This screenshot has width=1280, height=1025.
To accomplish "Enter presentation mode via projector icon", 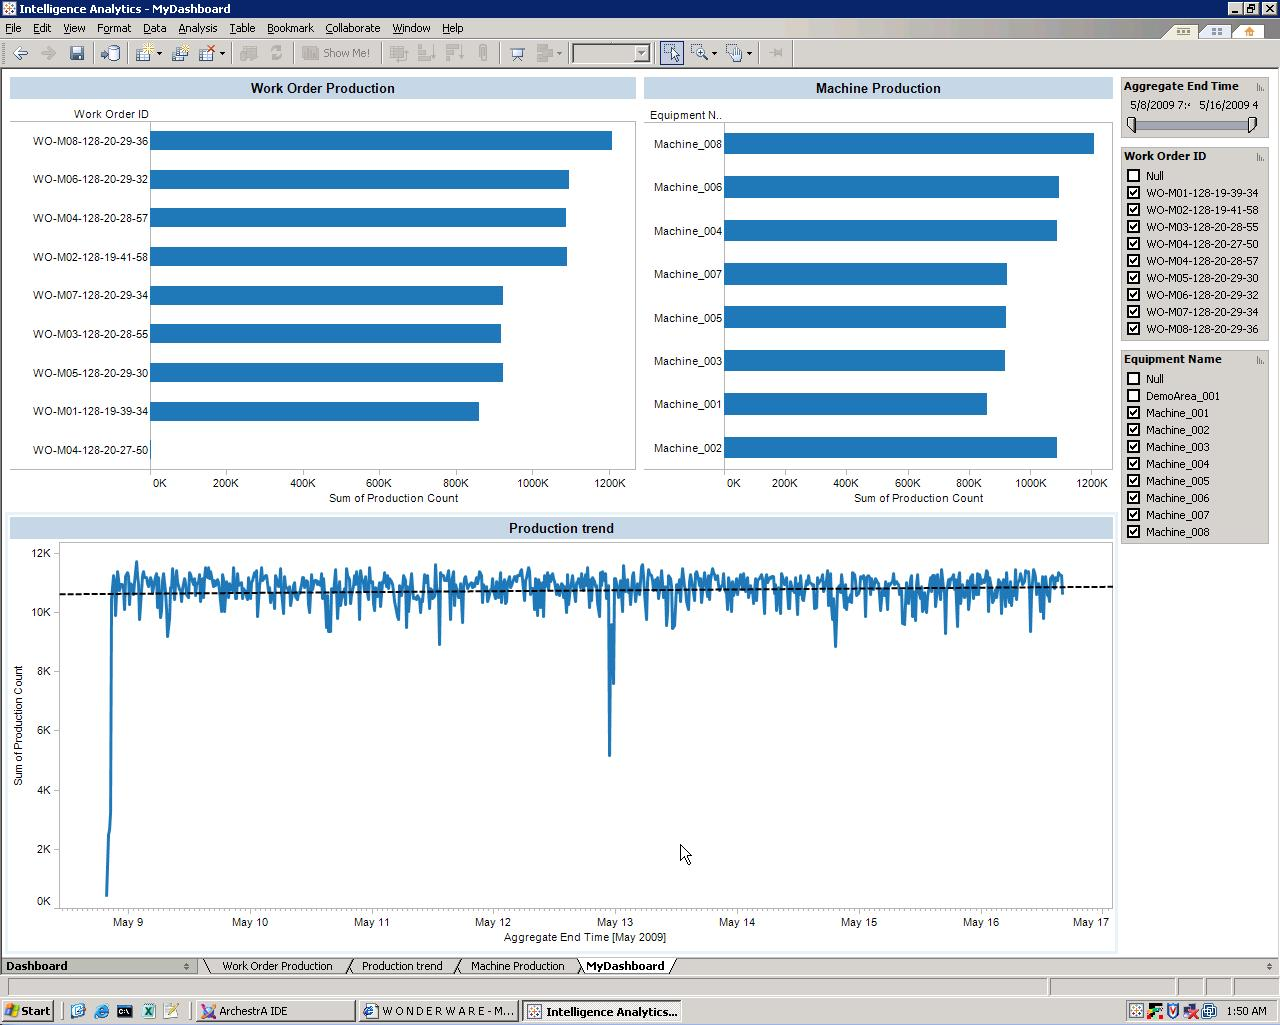I will coord(516,53).
